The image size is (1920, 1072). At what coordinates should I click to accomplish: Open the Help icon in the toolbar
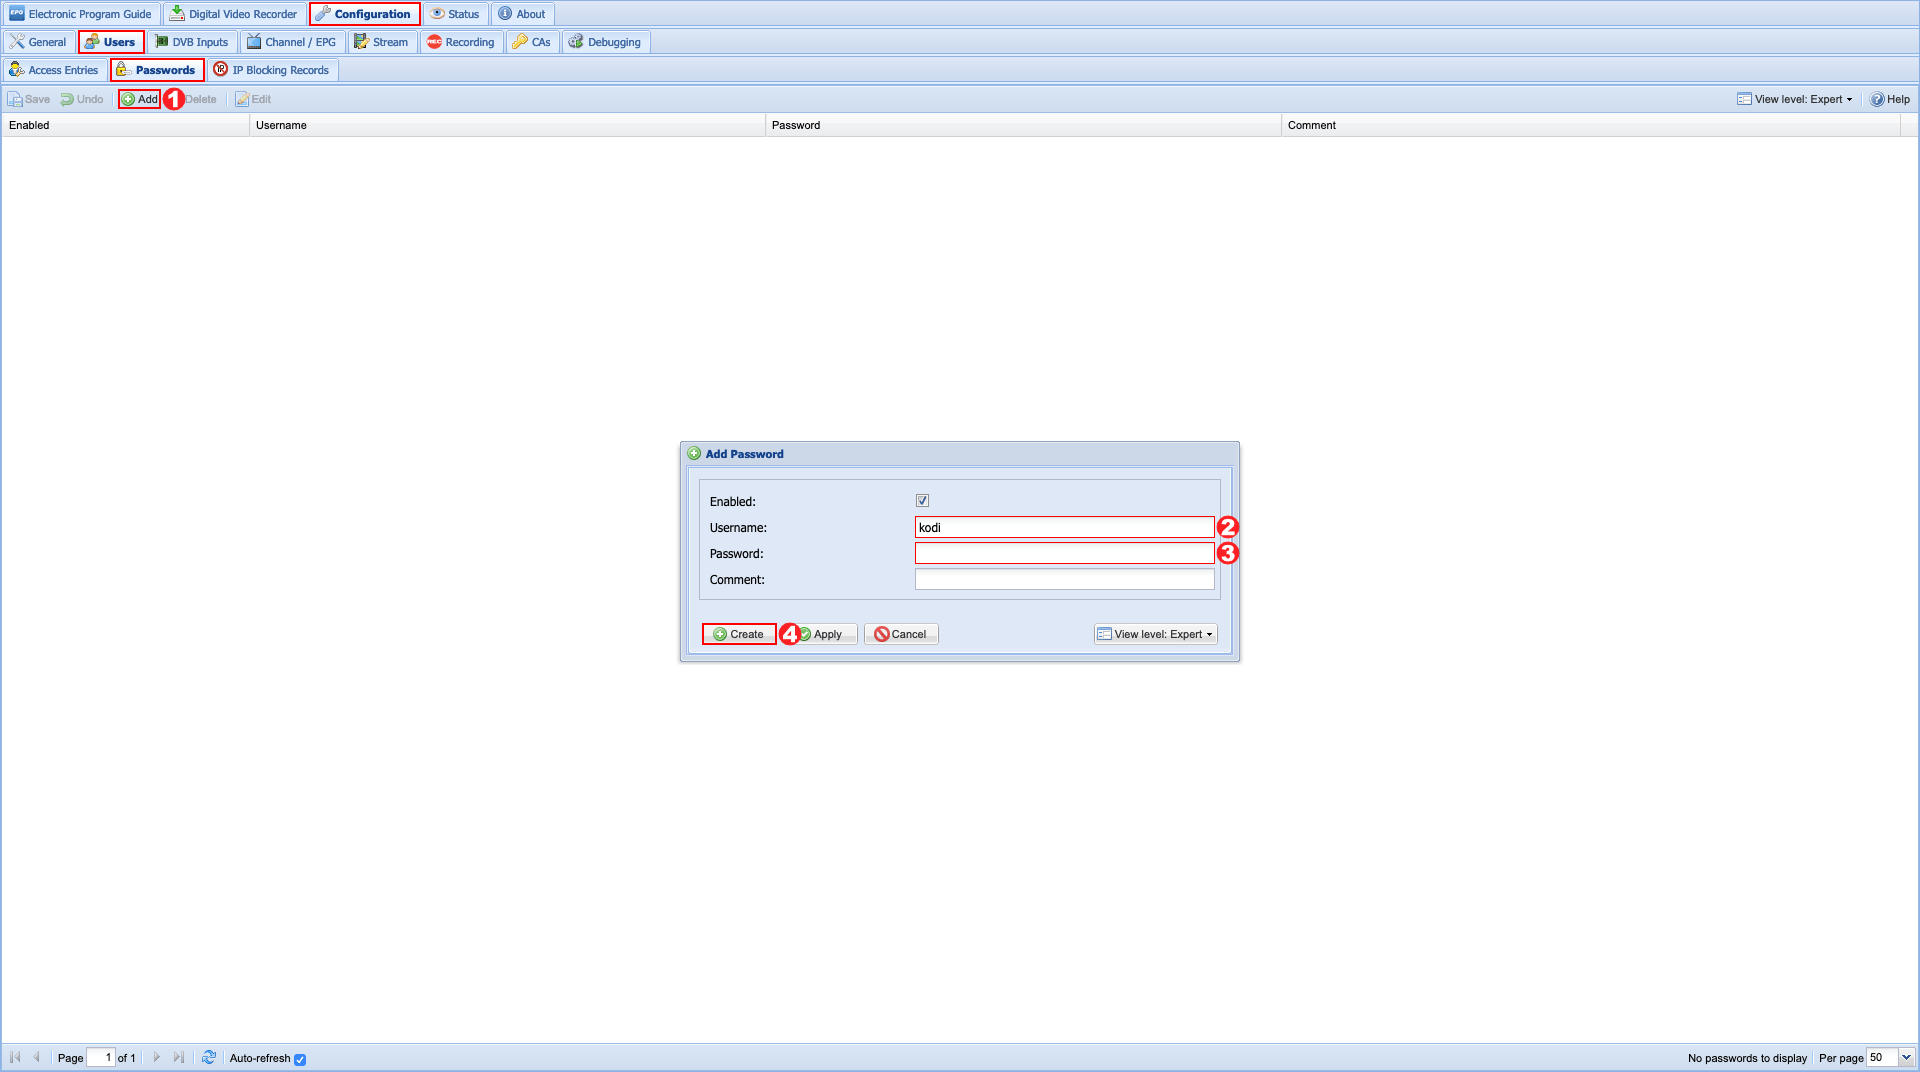1877,99
